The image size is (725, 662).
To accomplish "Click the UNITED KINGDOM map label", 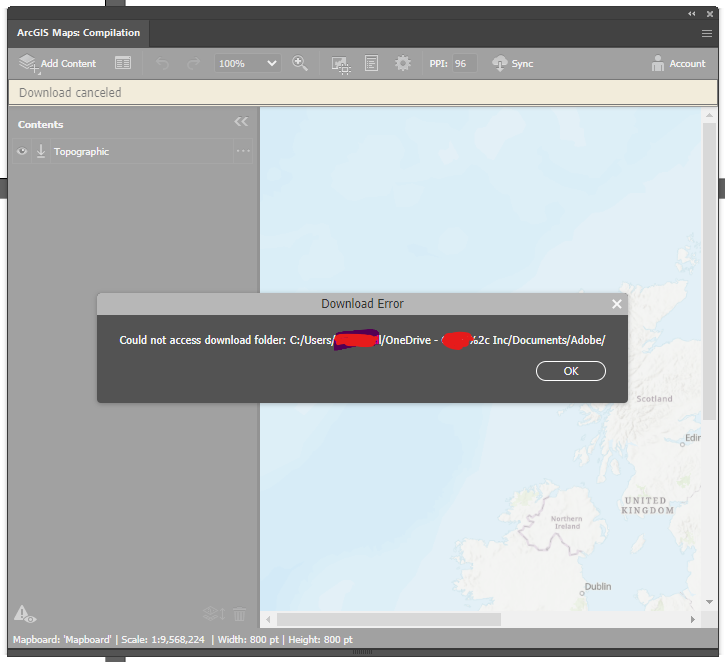I will (647, 505).
